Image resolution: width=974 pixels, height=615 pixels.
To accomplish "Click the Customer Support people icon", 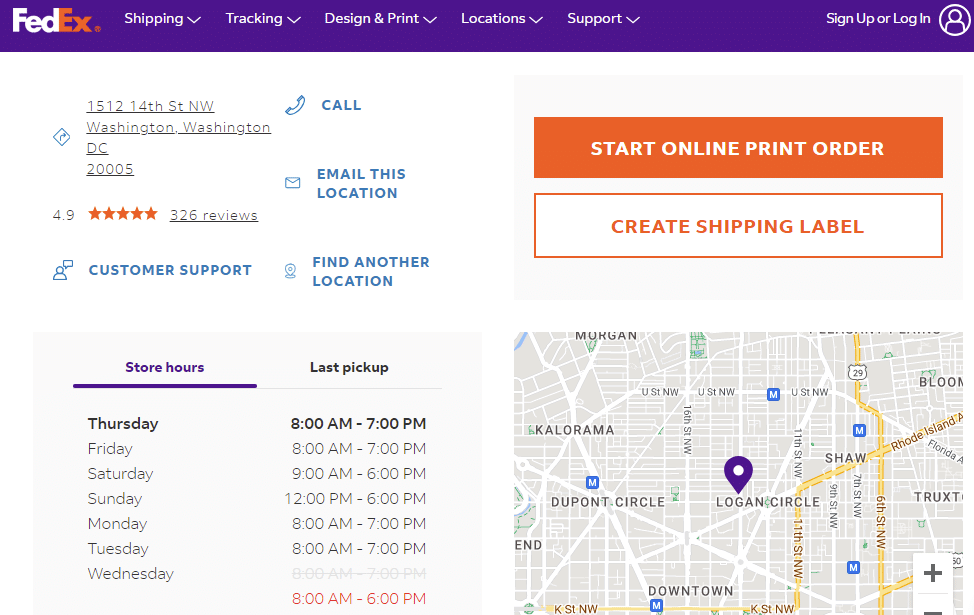I will [62, 269].
